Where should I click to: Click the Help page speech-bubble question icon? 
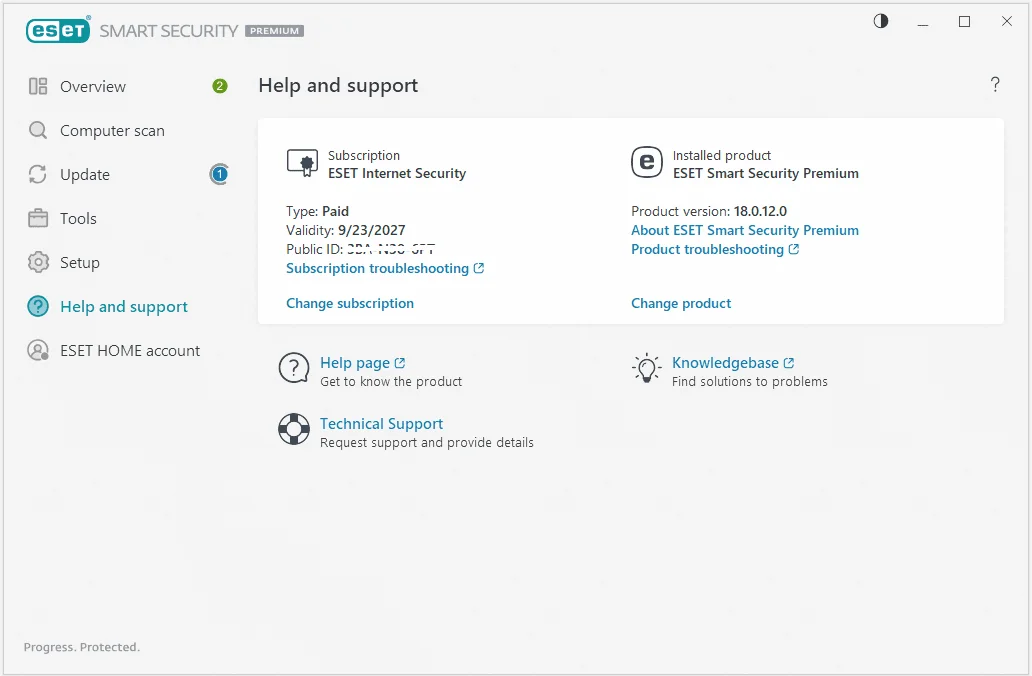pos(294,368)
